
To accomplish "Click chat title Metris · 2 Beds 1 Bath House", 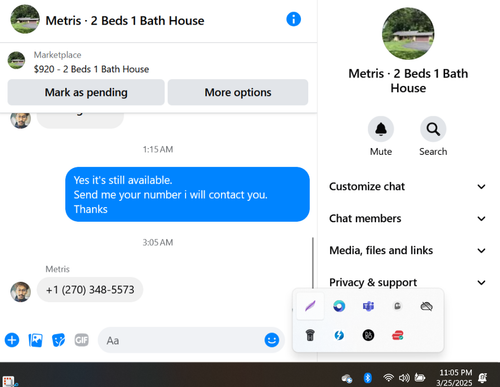I will (125, 21).
